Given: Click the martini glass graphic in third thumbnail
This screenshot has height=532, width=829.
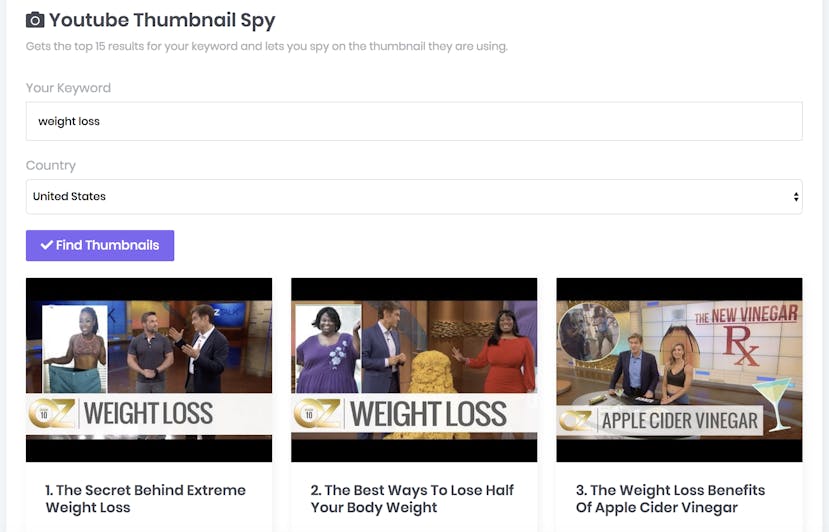Looking at the screenshot, I should [x=773, y=405].
